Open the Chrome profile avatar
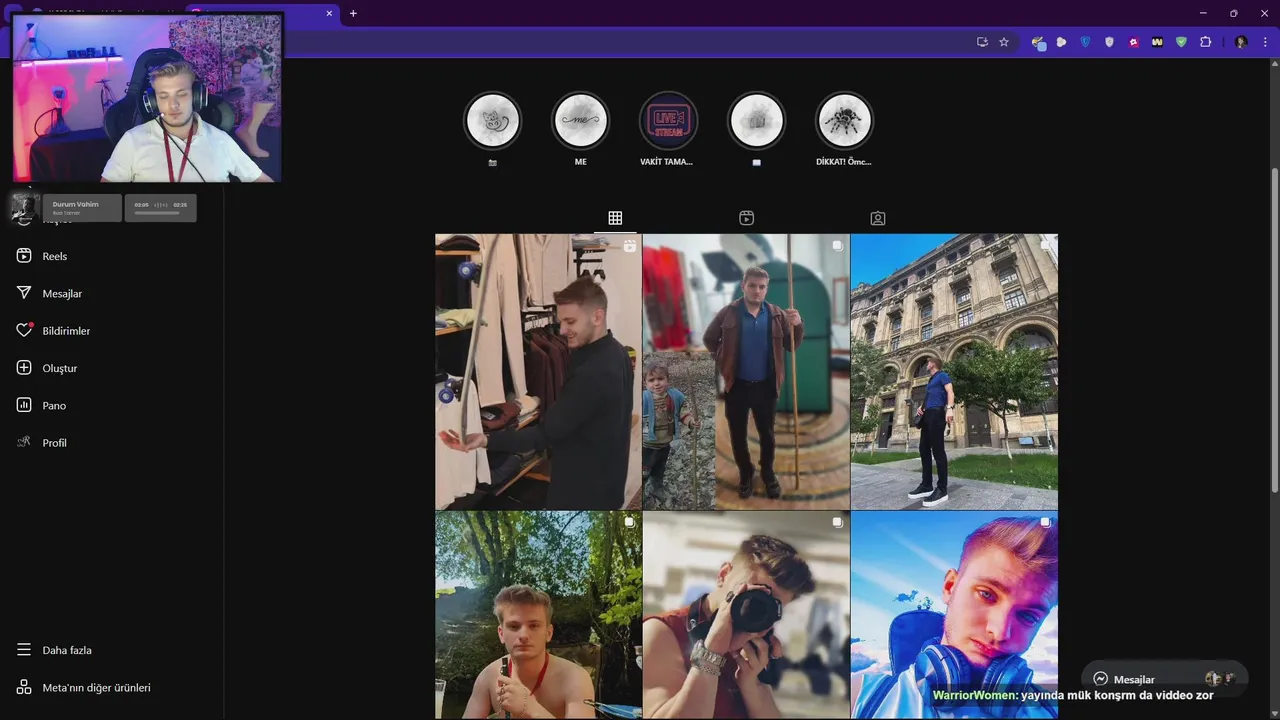Screen dimensions: 1280x720 1241,42
